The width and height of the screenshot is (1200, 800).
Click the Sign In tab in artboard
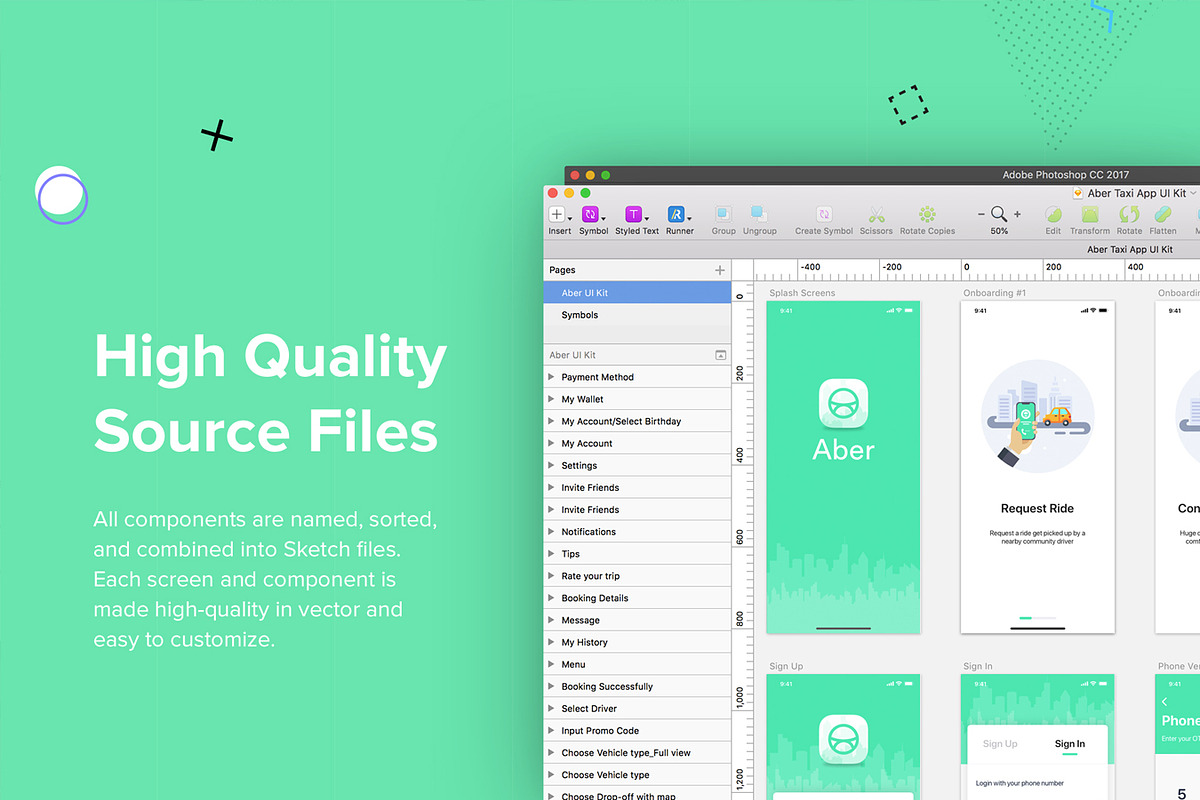[1069, 744]
